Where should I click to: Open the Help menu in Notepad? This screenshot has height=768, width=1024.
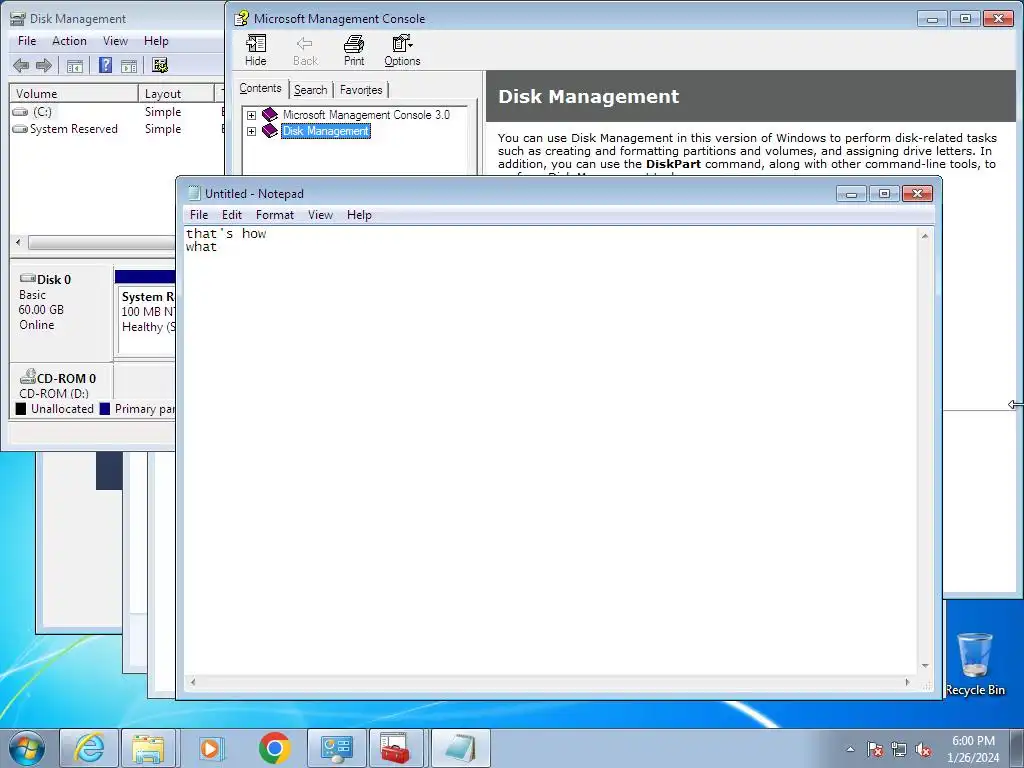359,215
